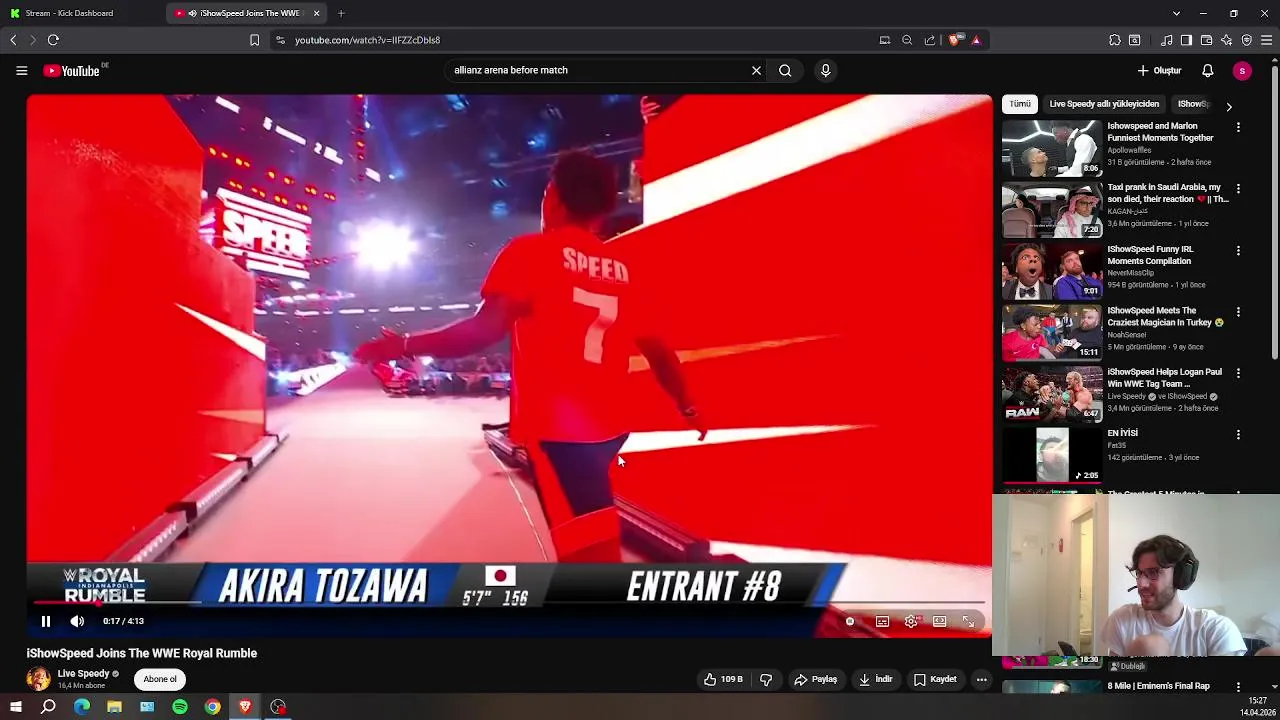
Task: Open the zoom magnifier icon in address bar
Action: 907,40
